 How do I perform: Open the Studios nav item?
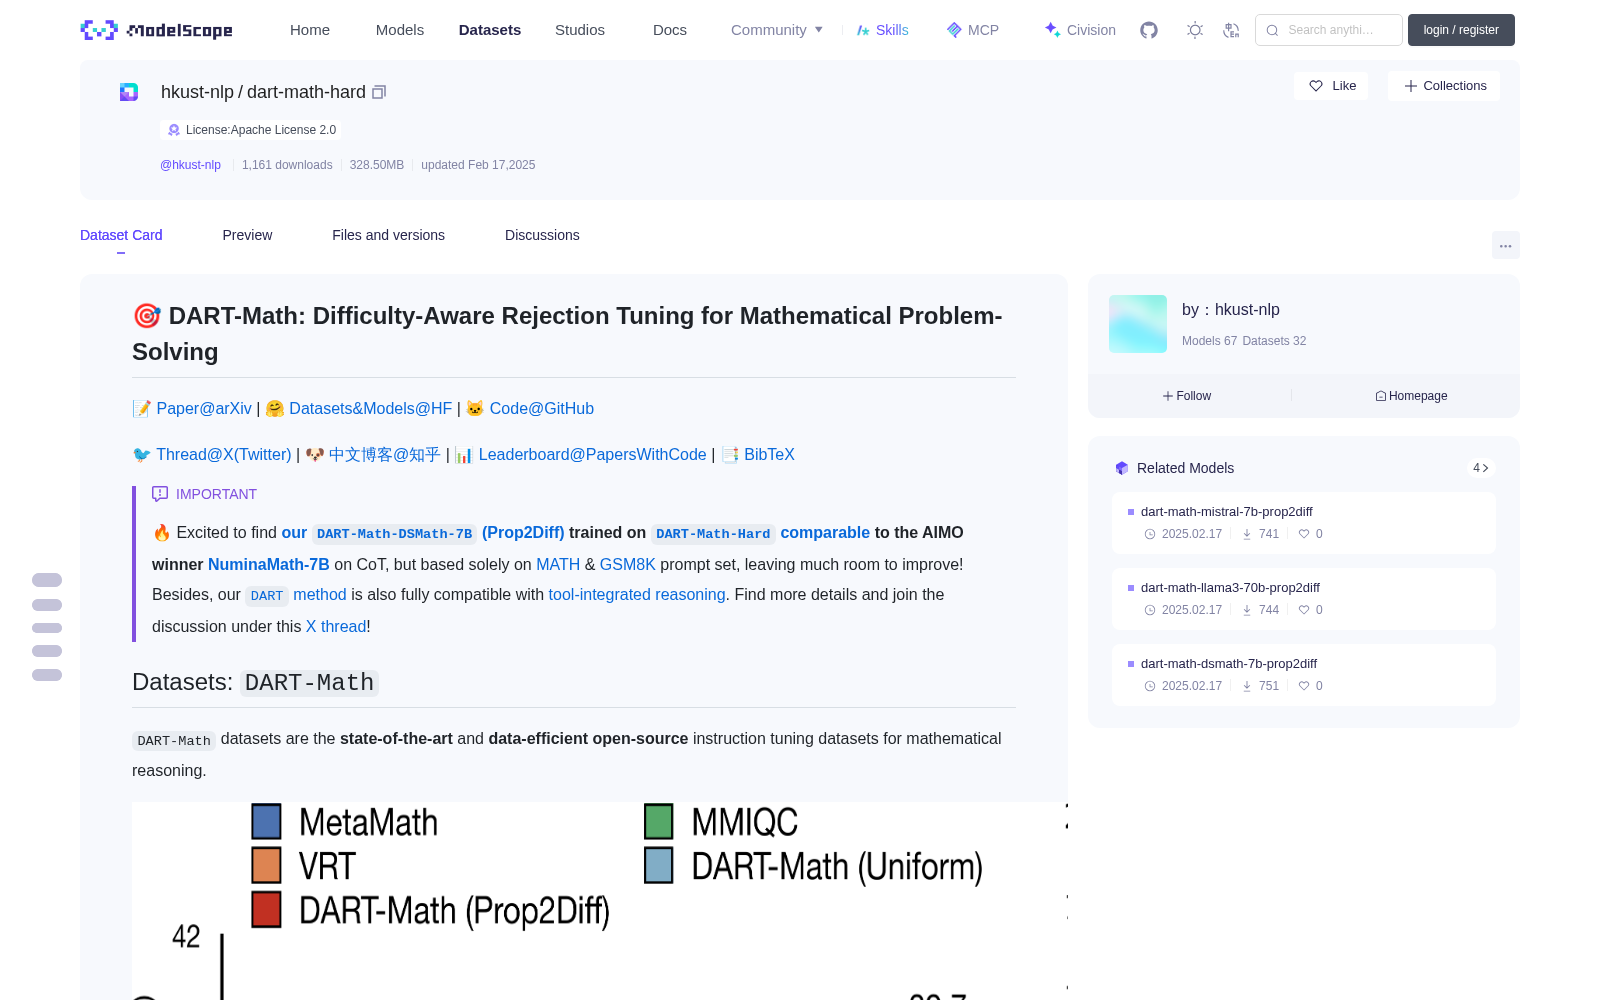click(580, 30)
